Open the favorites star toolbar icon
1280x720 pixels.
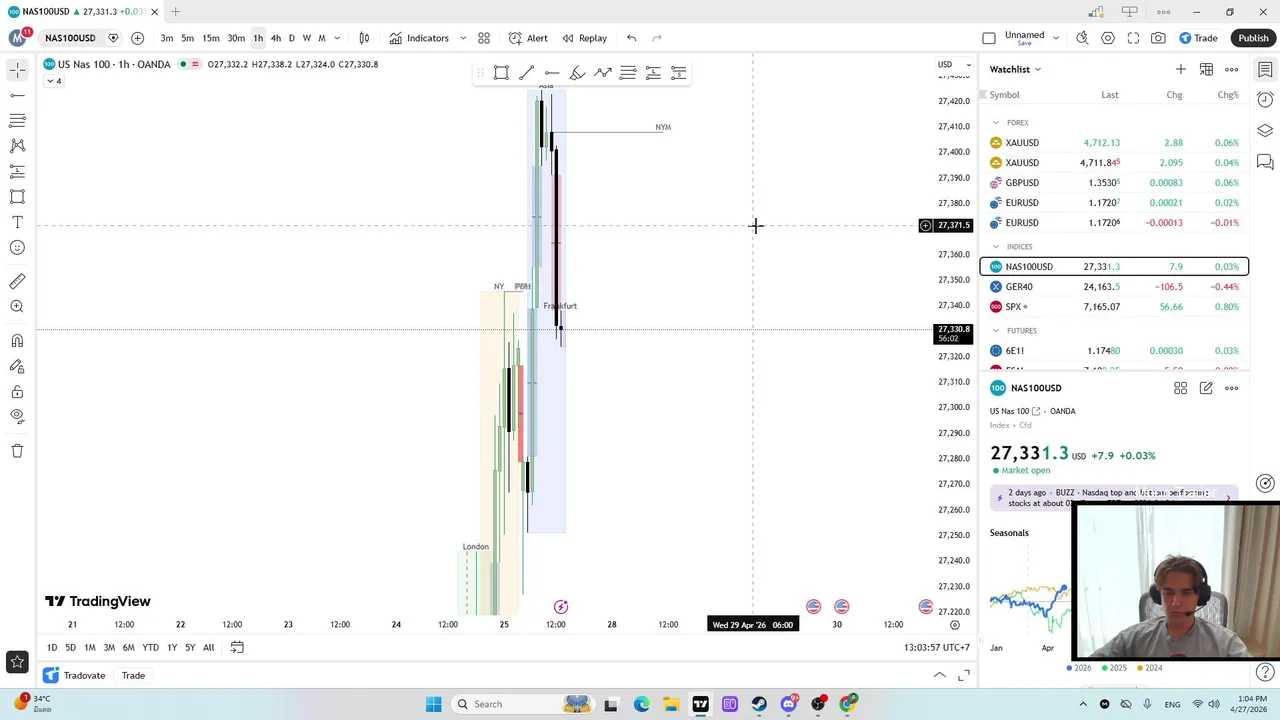pos(17,661)
